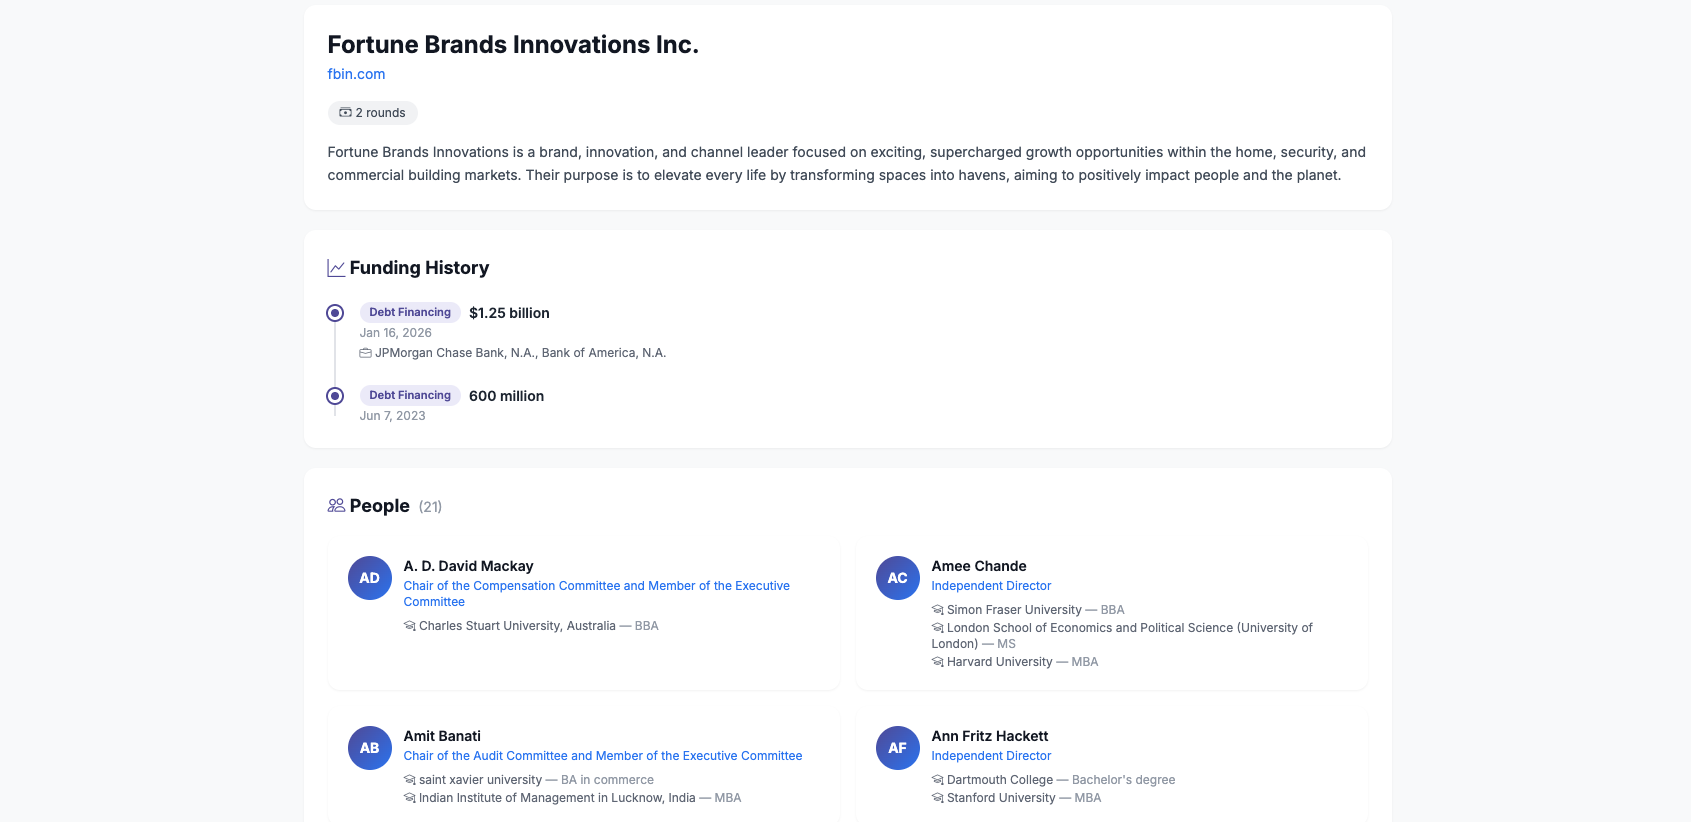
Task: Click the graduation icon beside Dartmouth College
Action: [937, 779]
